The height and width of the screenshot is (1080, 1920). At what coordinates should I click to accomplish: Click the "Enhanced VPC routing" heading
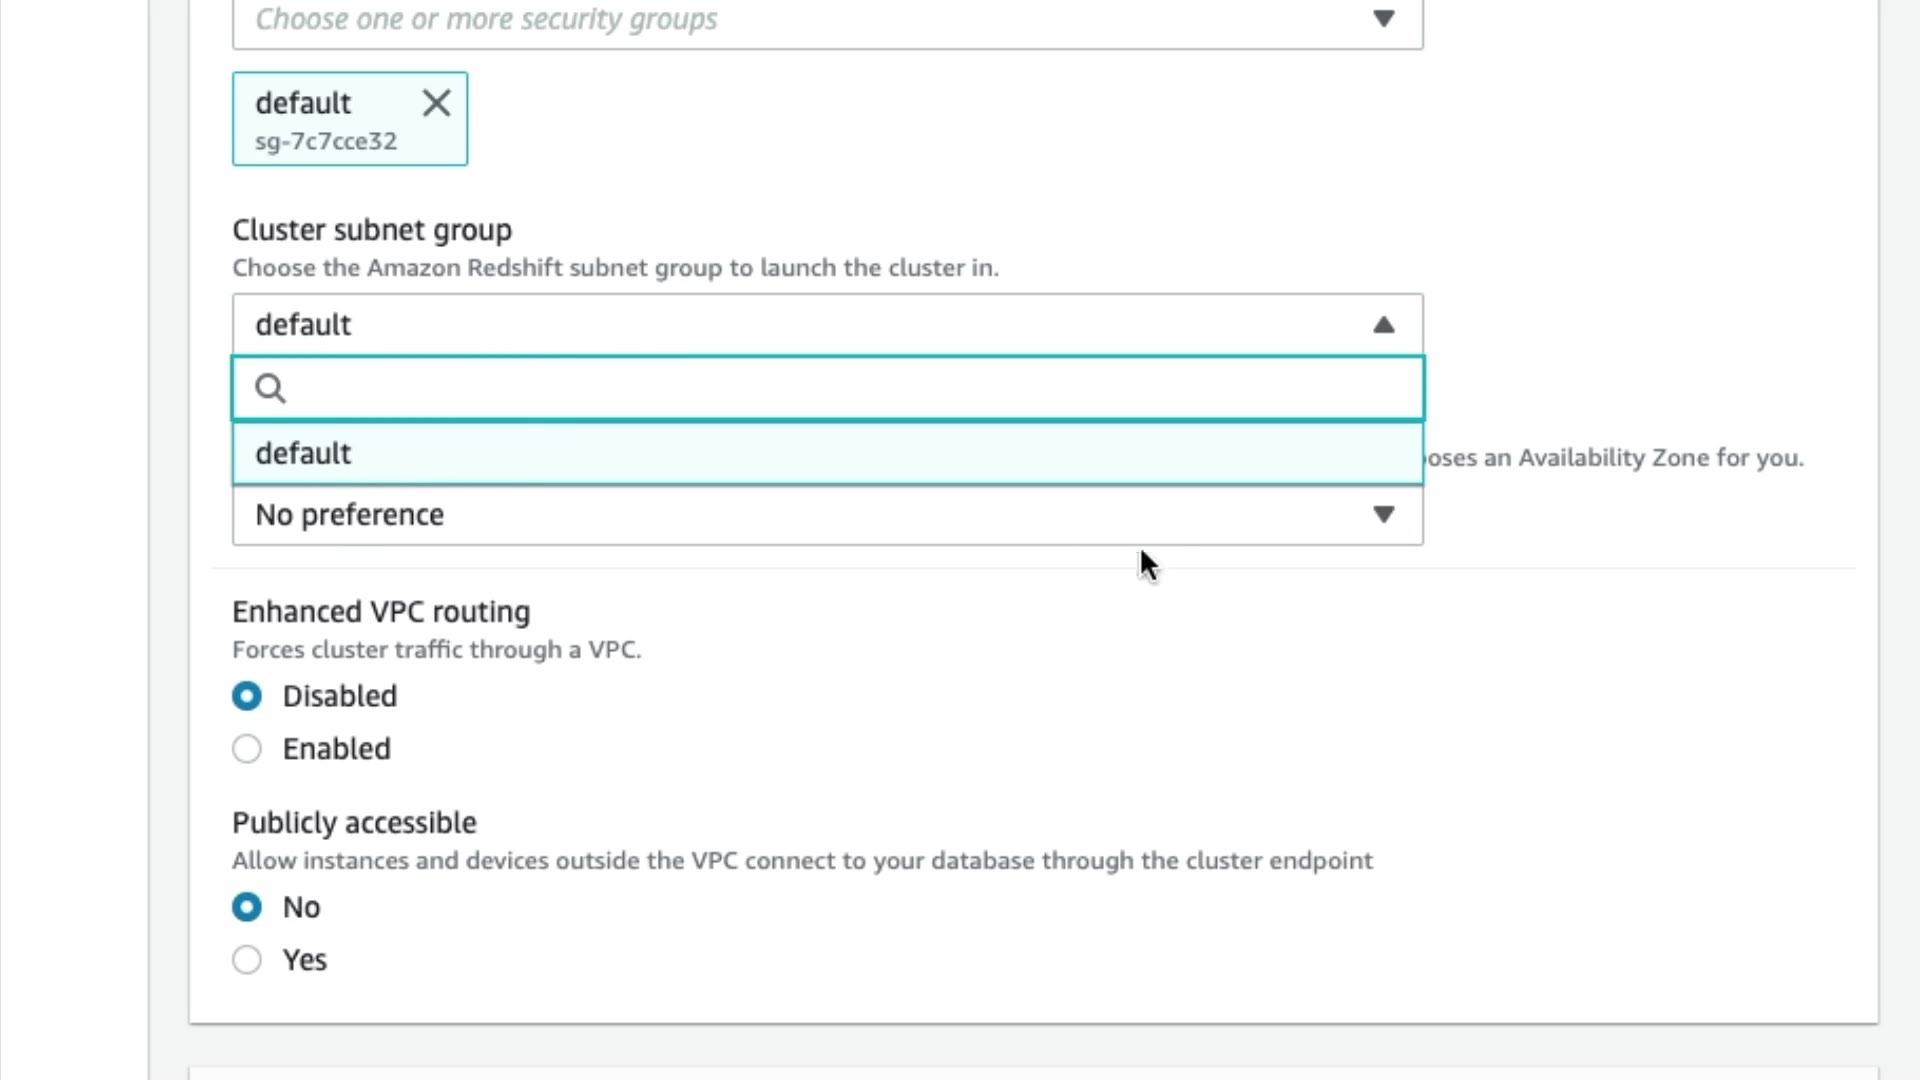coord(381,612)
